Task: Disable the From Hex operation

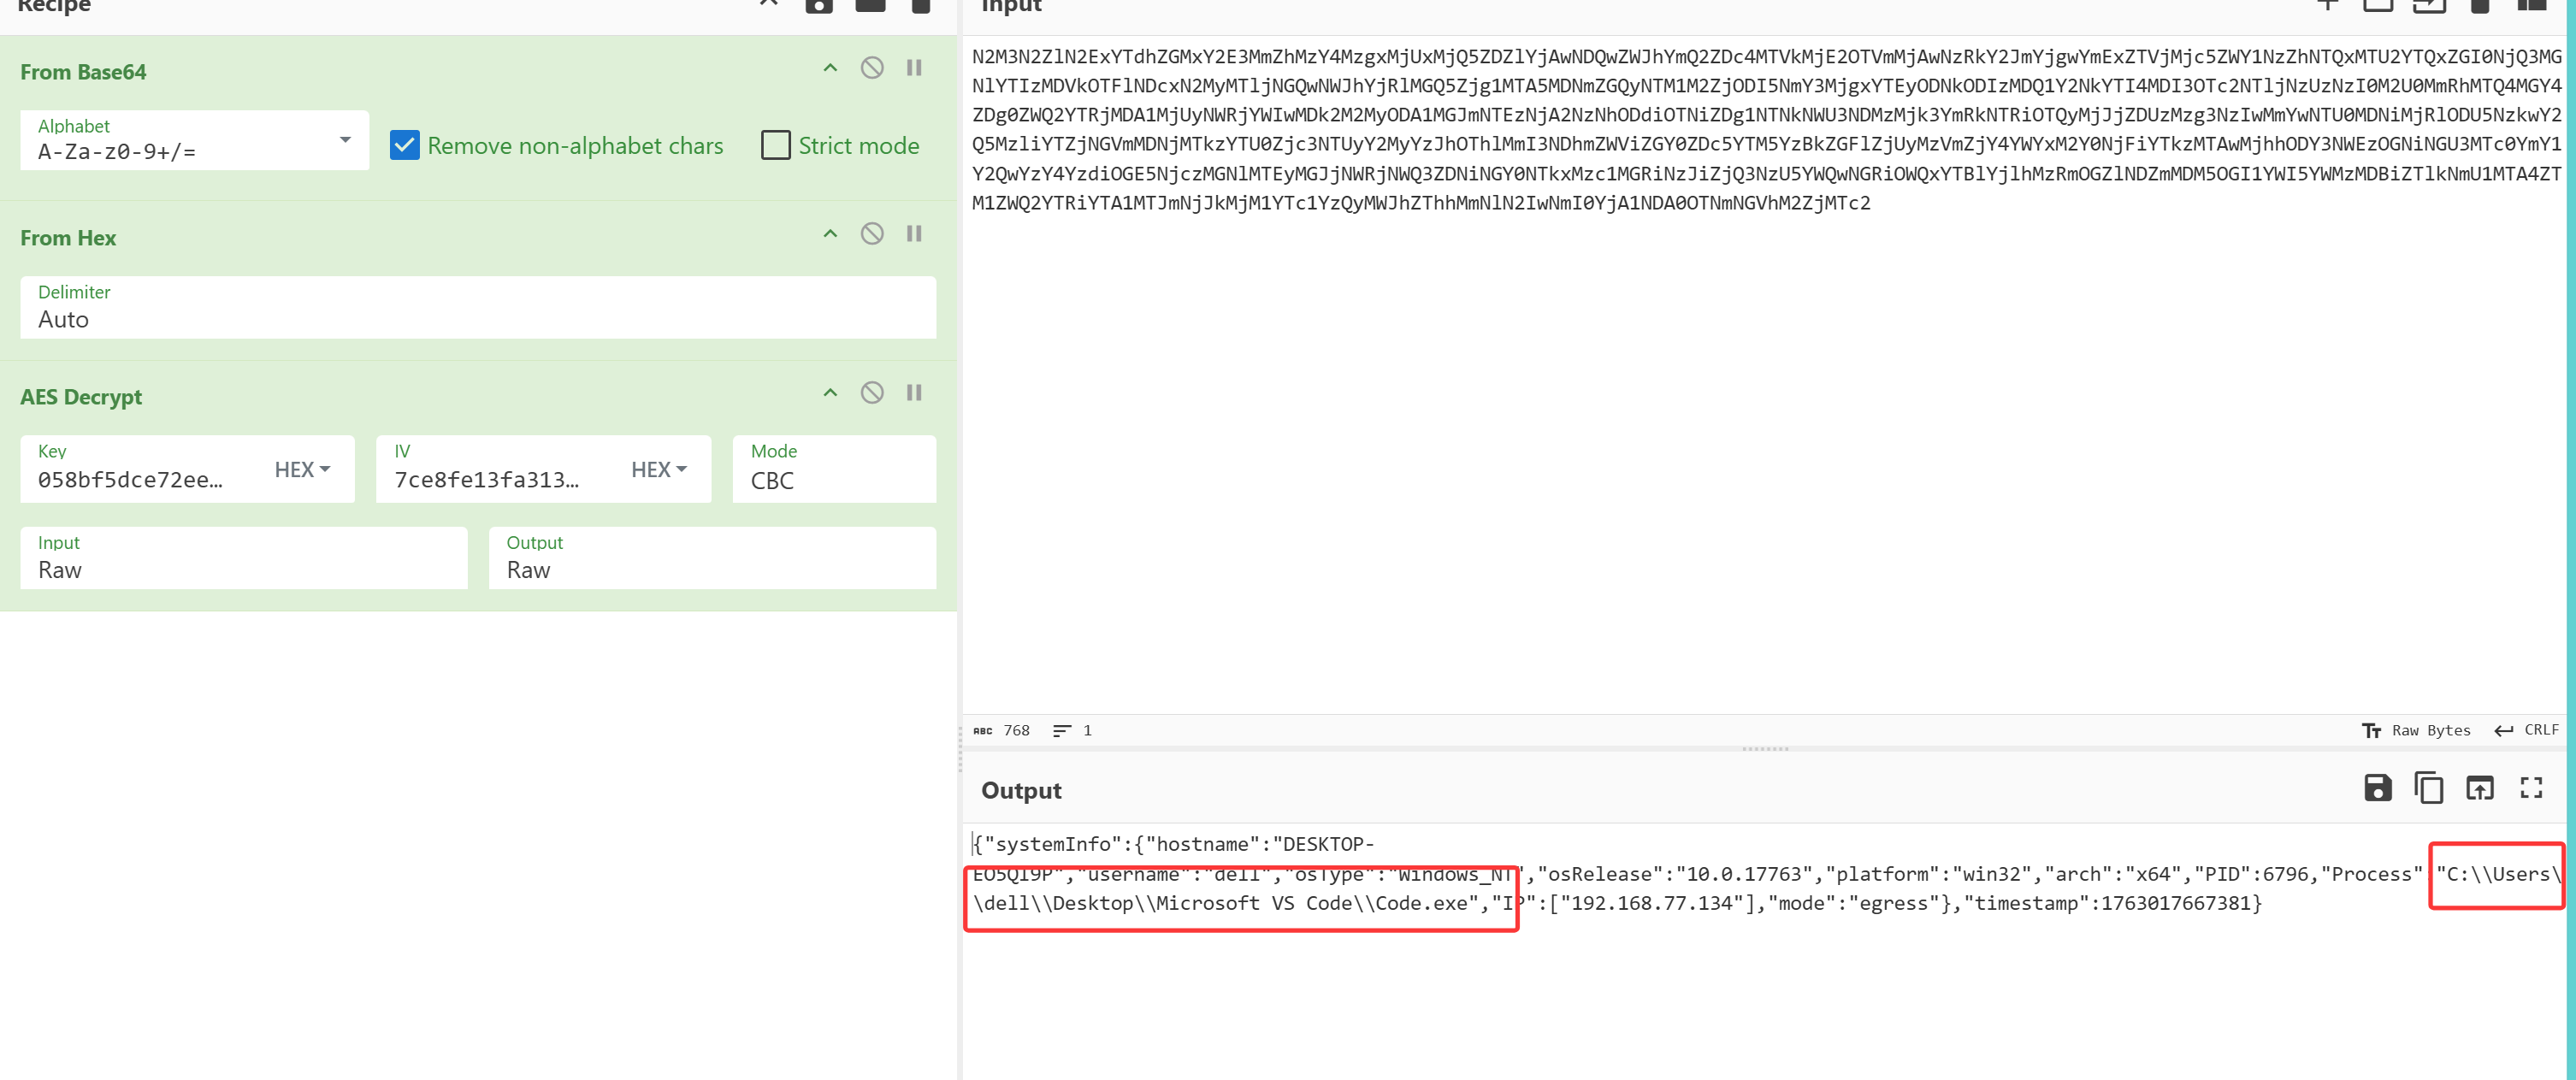Action: (871, 234)
